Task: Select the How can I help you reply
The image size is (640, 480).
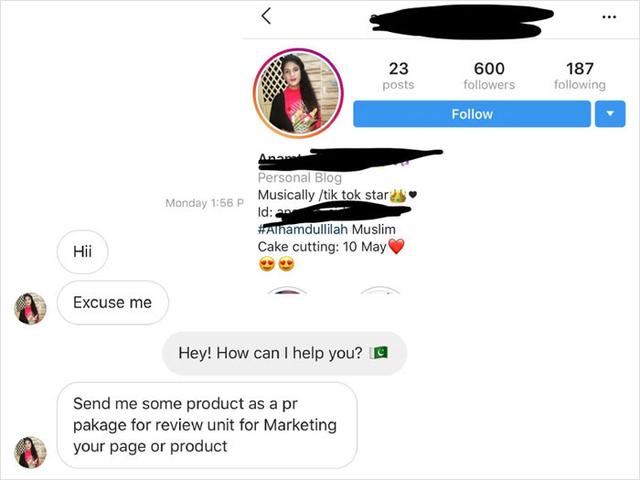Action: click(284, 353)
